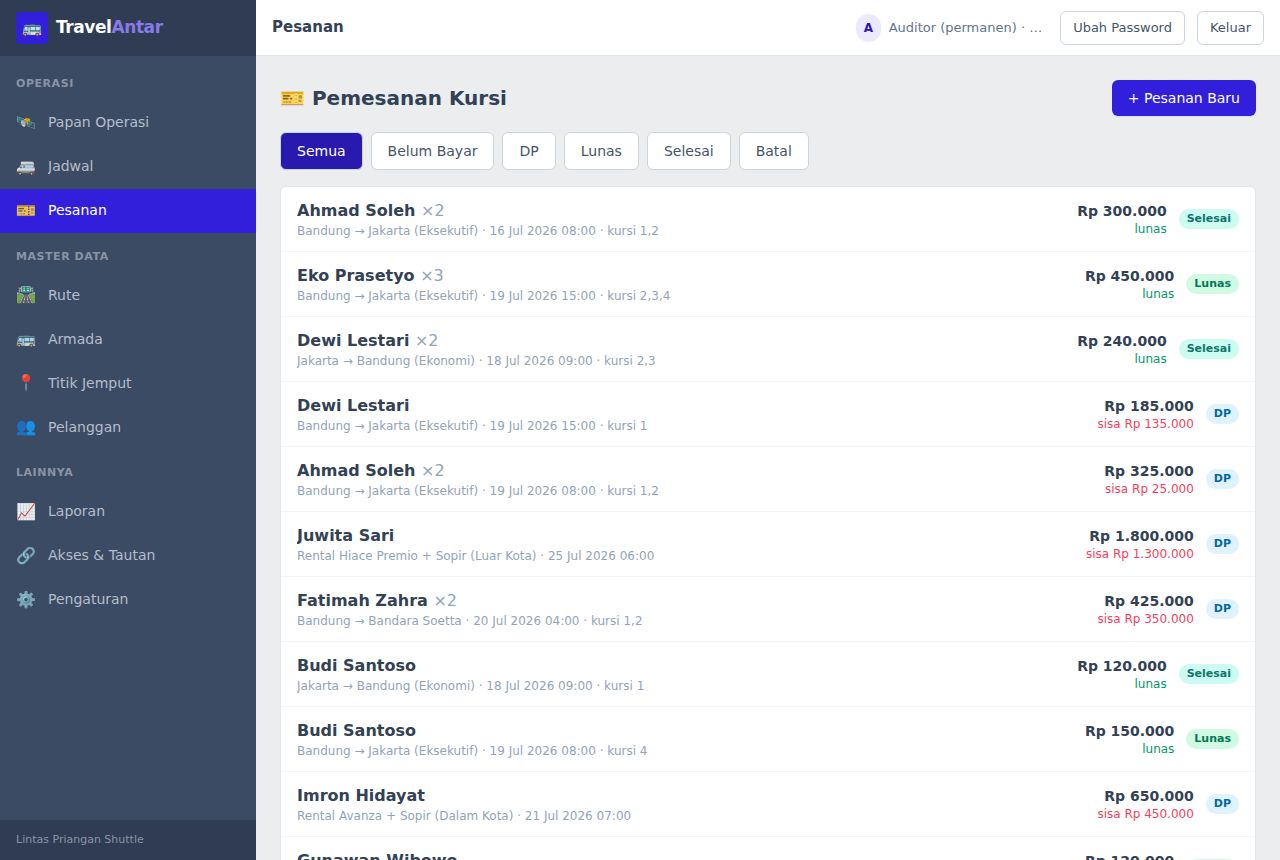Open Imron Hidayat rental Avanza order
1280x860 pixels.
[768, 804]
